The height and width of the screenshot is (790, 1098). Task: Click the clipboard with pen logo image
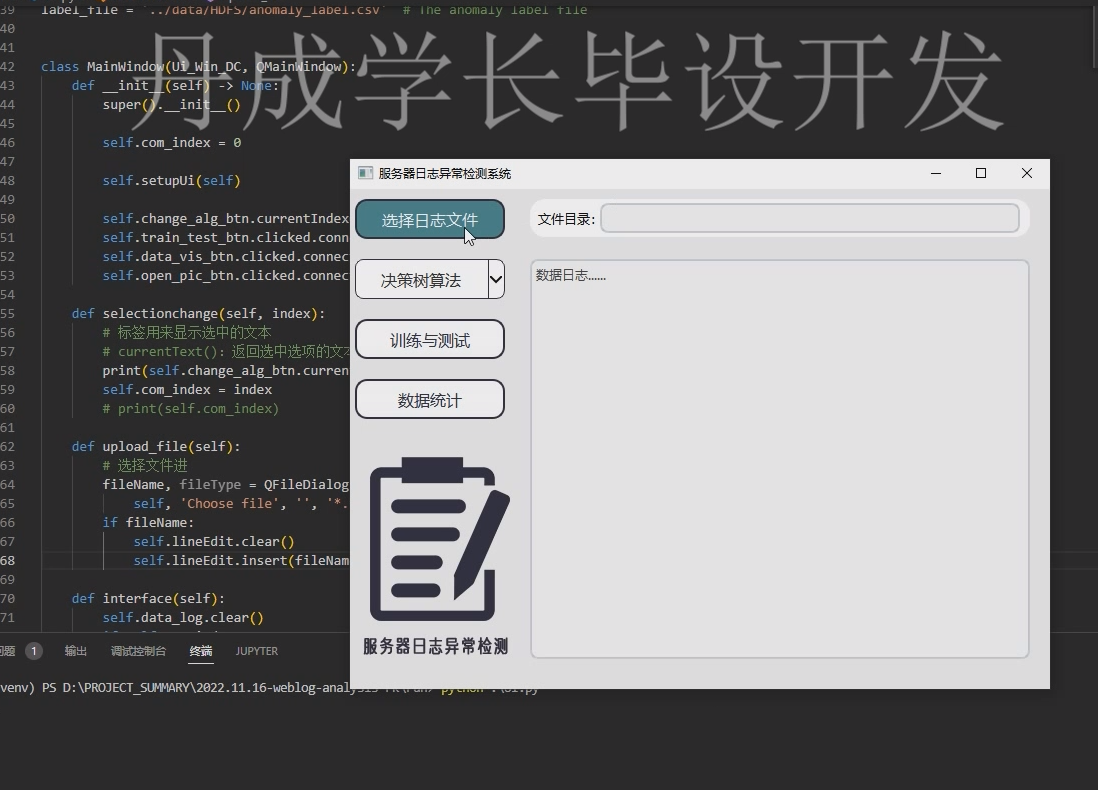pos(439,539)
